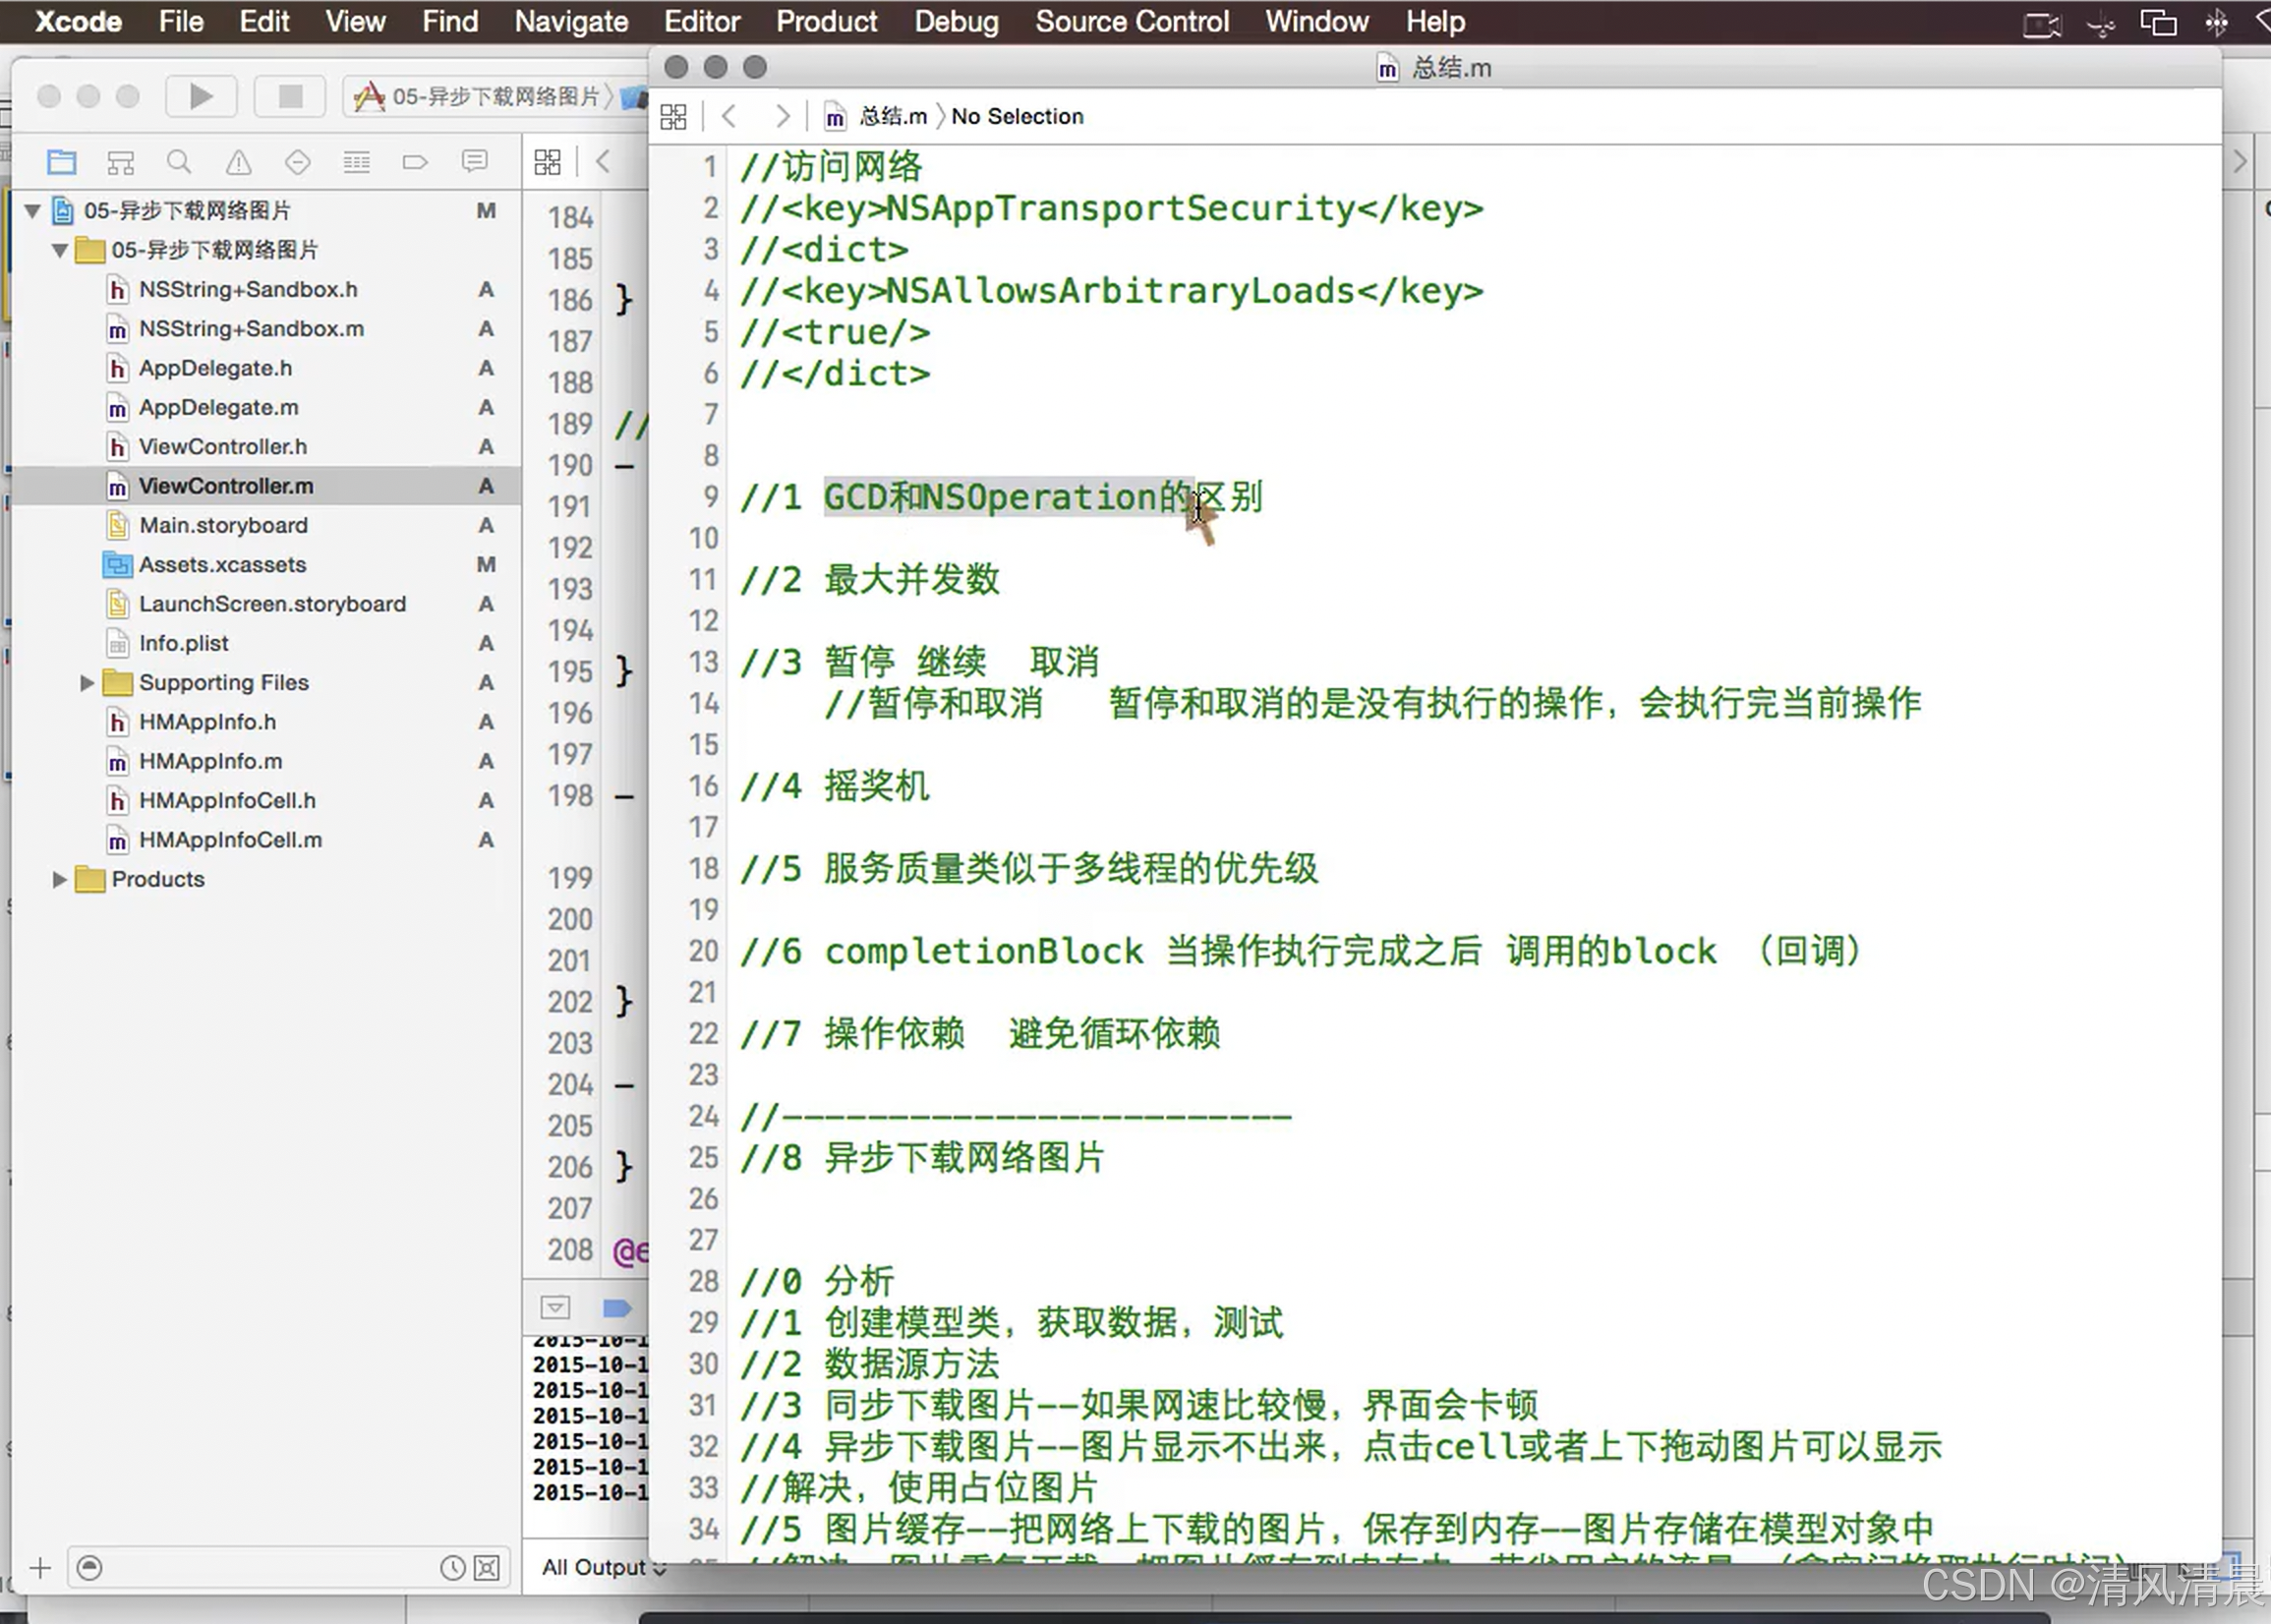Open the Symbol navigator icon
Image resolution: width=2271 pixels, height=1624 pixels.
click(121, 162)
